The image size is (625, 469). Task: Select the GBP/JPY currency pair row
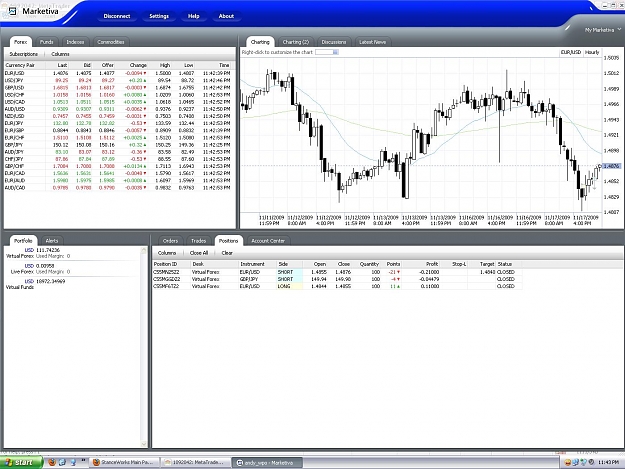(x=118, y=145)
